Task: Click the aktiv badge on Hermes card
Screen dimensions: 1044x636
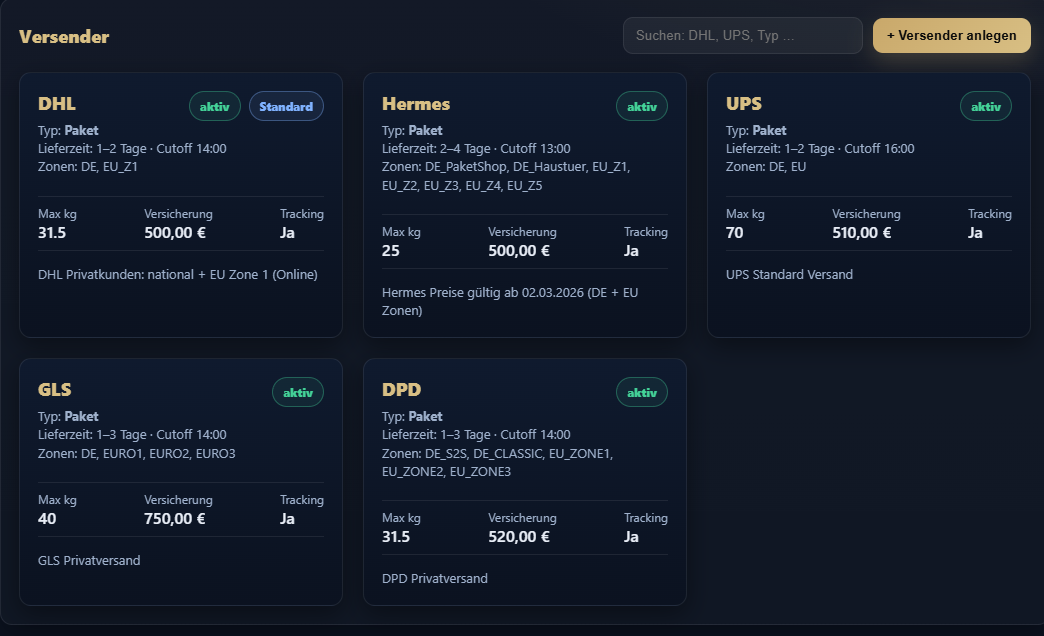Action: [x=642, y=107]
